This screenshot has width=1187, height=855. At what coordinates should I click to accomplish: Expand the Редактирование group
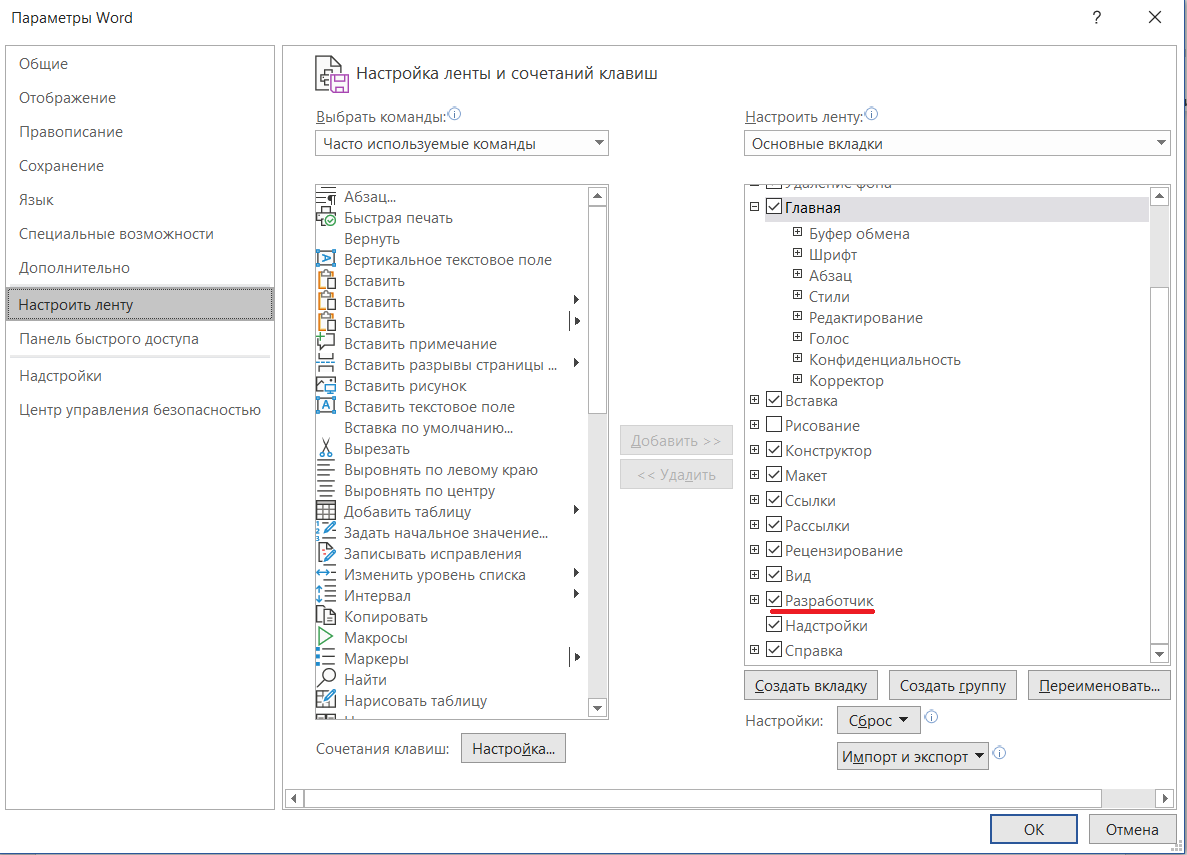click(797, 316)
